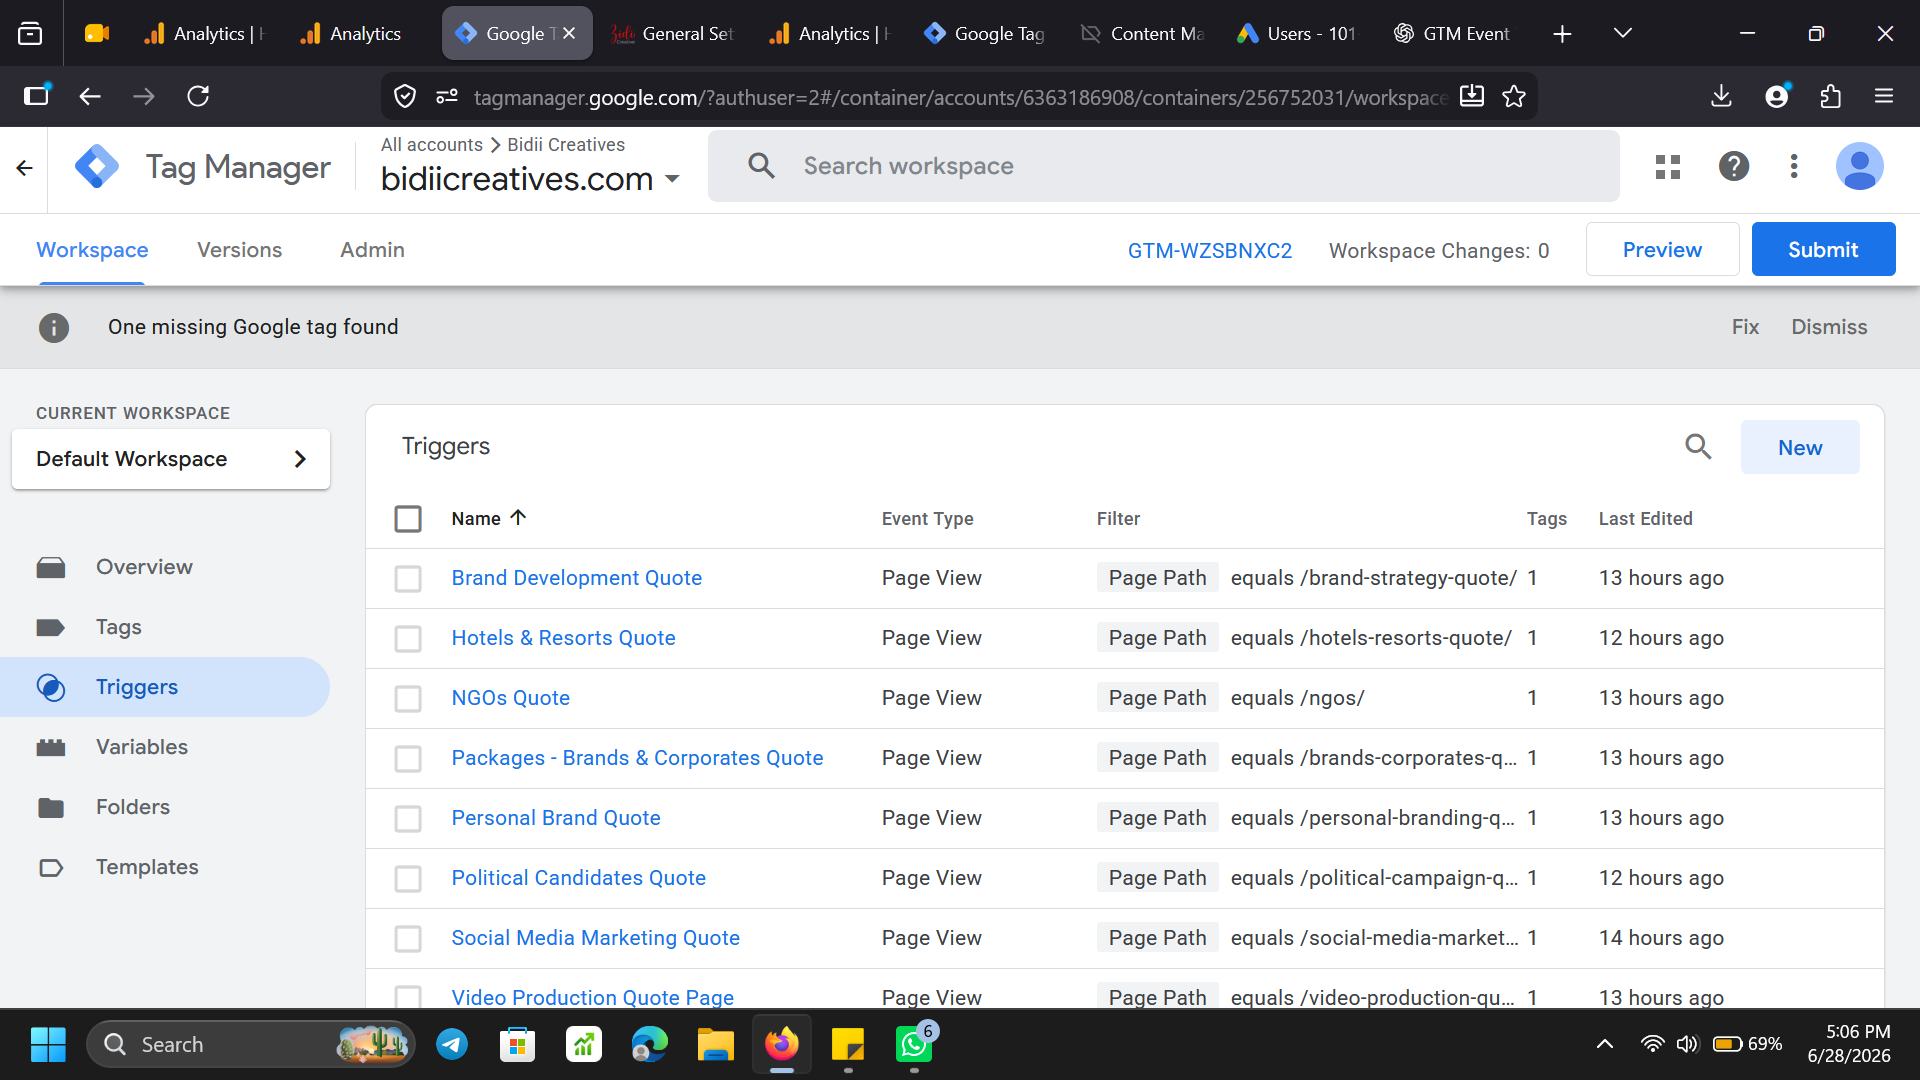Viewport: 1920px width, 1080px height.
Task: Click the search icon in Triggers panel
Action: (1698, 446)
